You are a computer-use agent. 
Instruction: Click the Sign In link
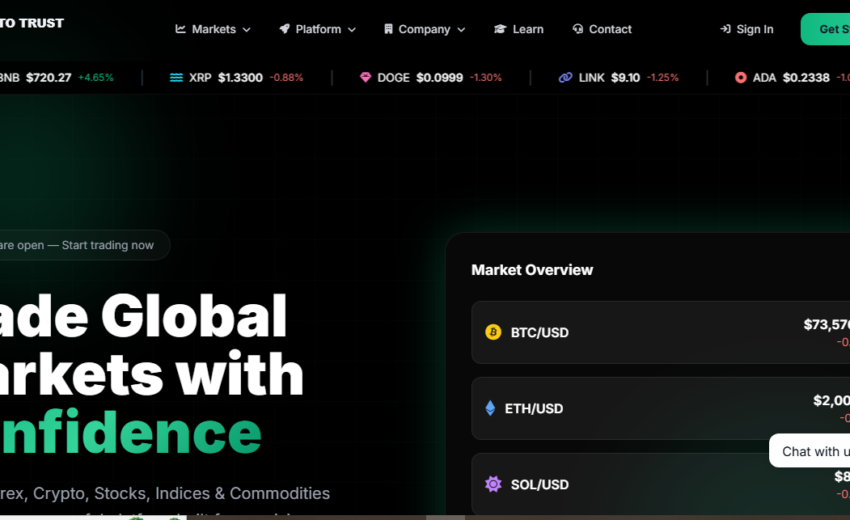[746, 29]
